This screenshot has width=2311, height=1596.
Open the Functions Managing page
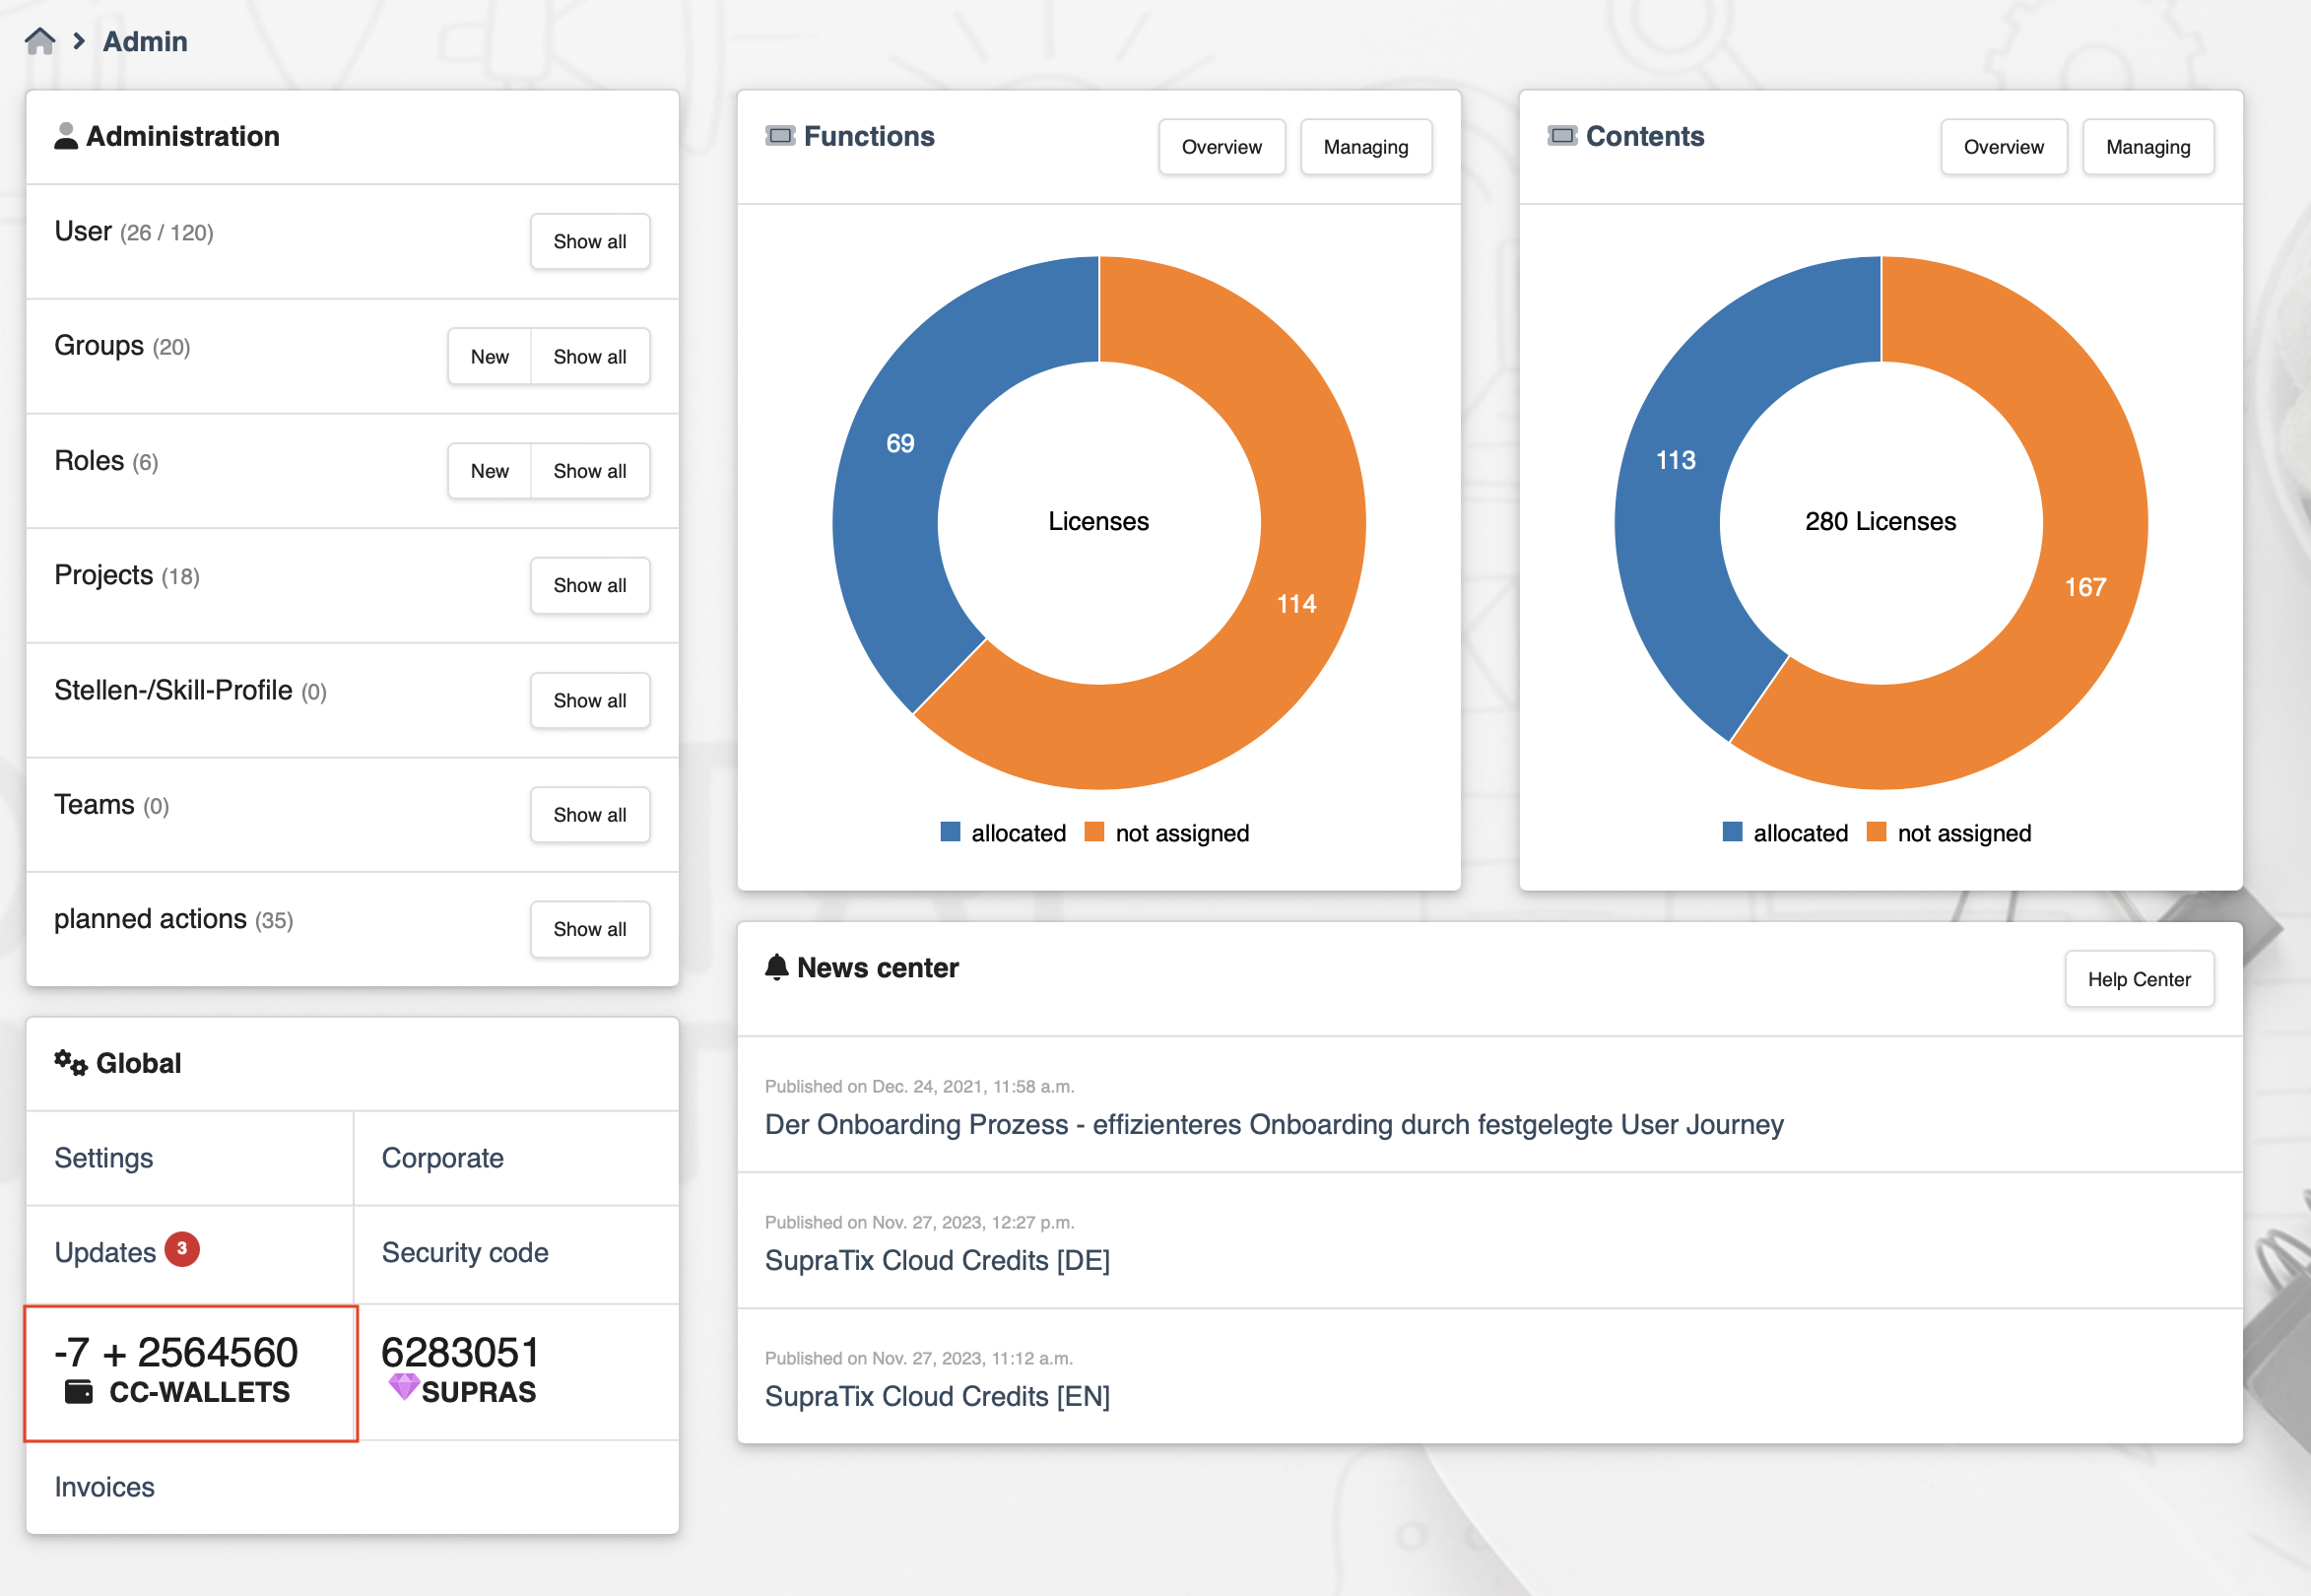[1366, 147]
